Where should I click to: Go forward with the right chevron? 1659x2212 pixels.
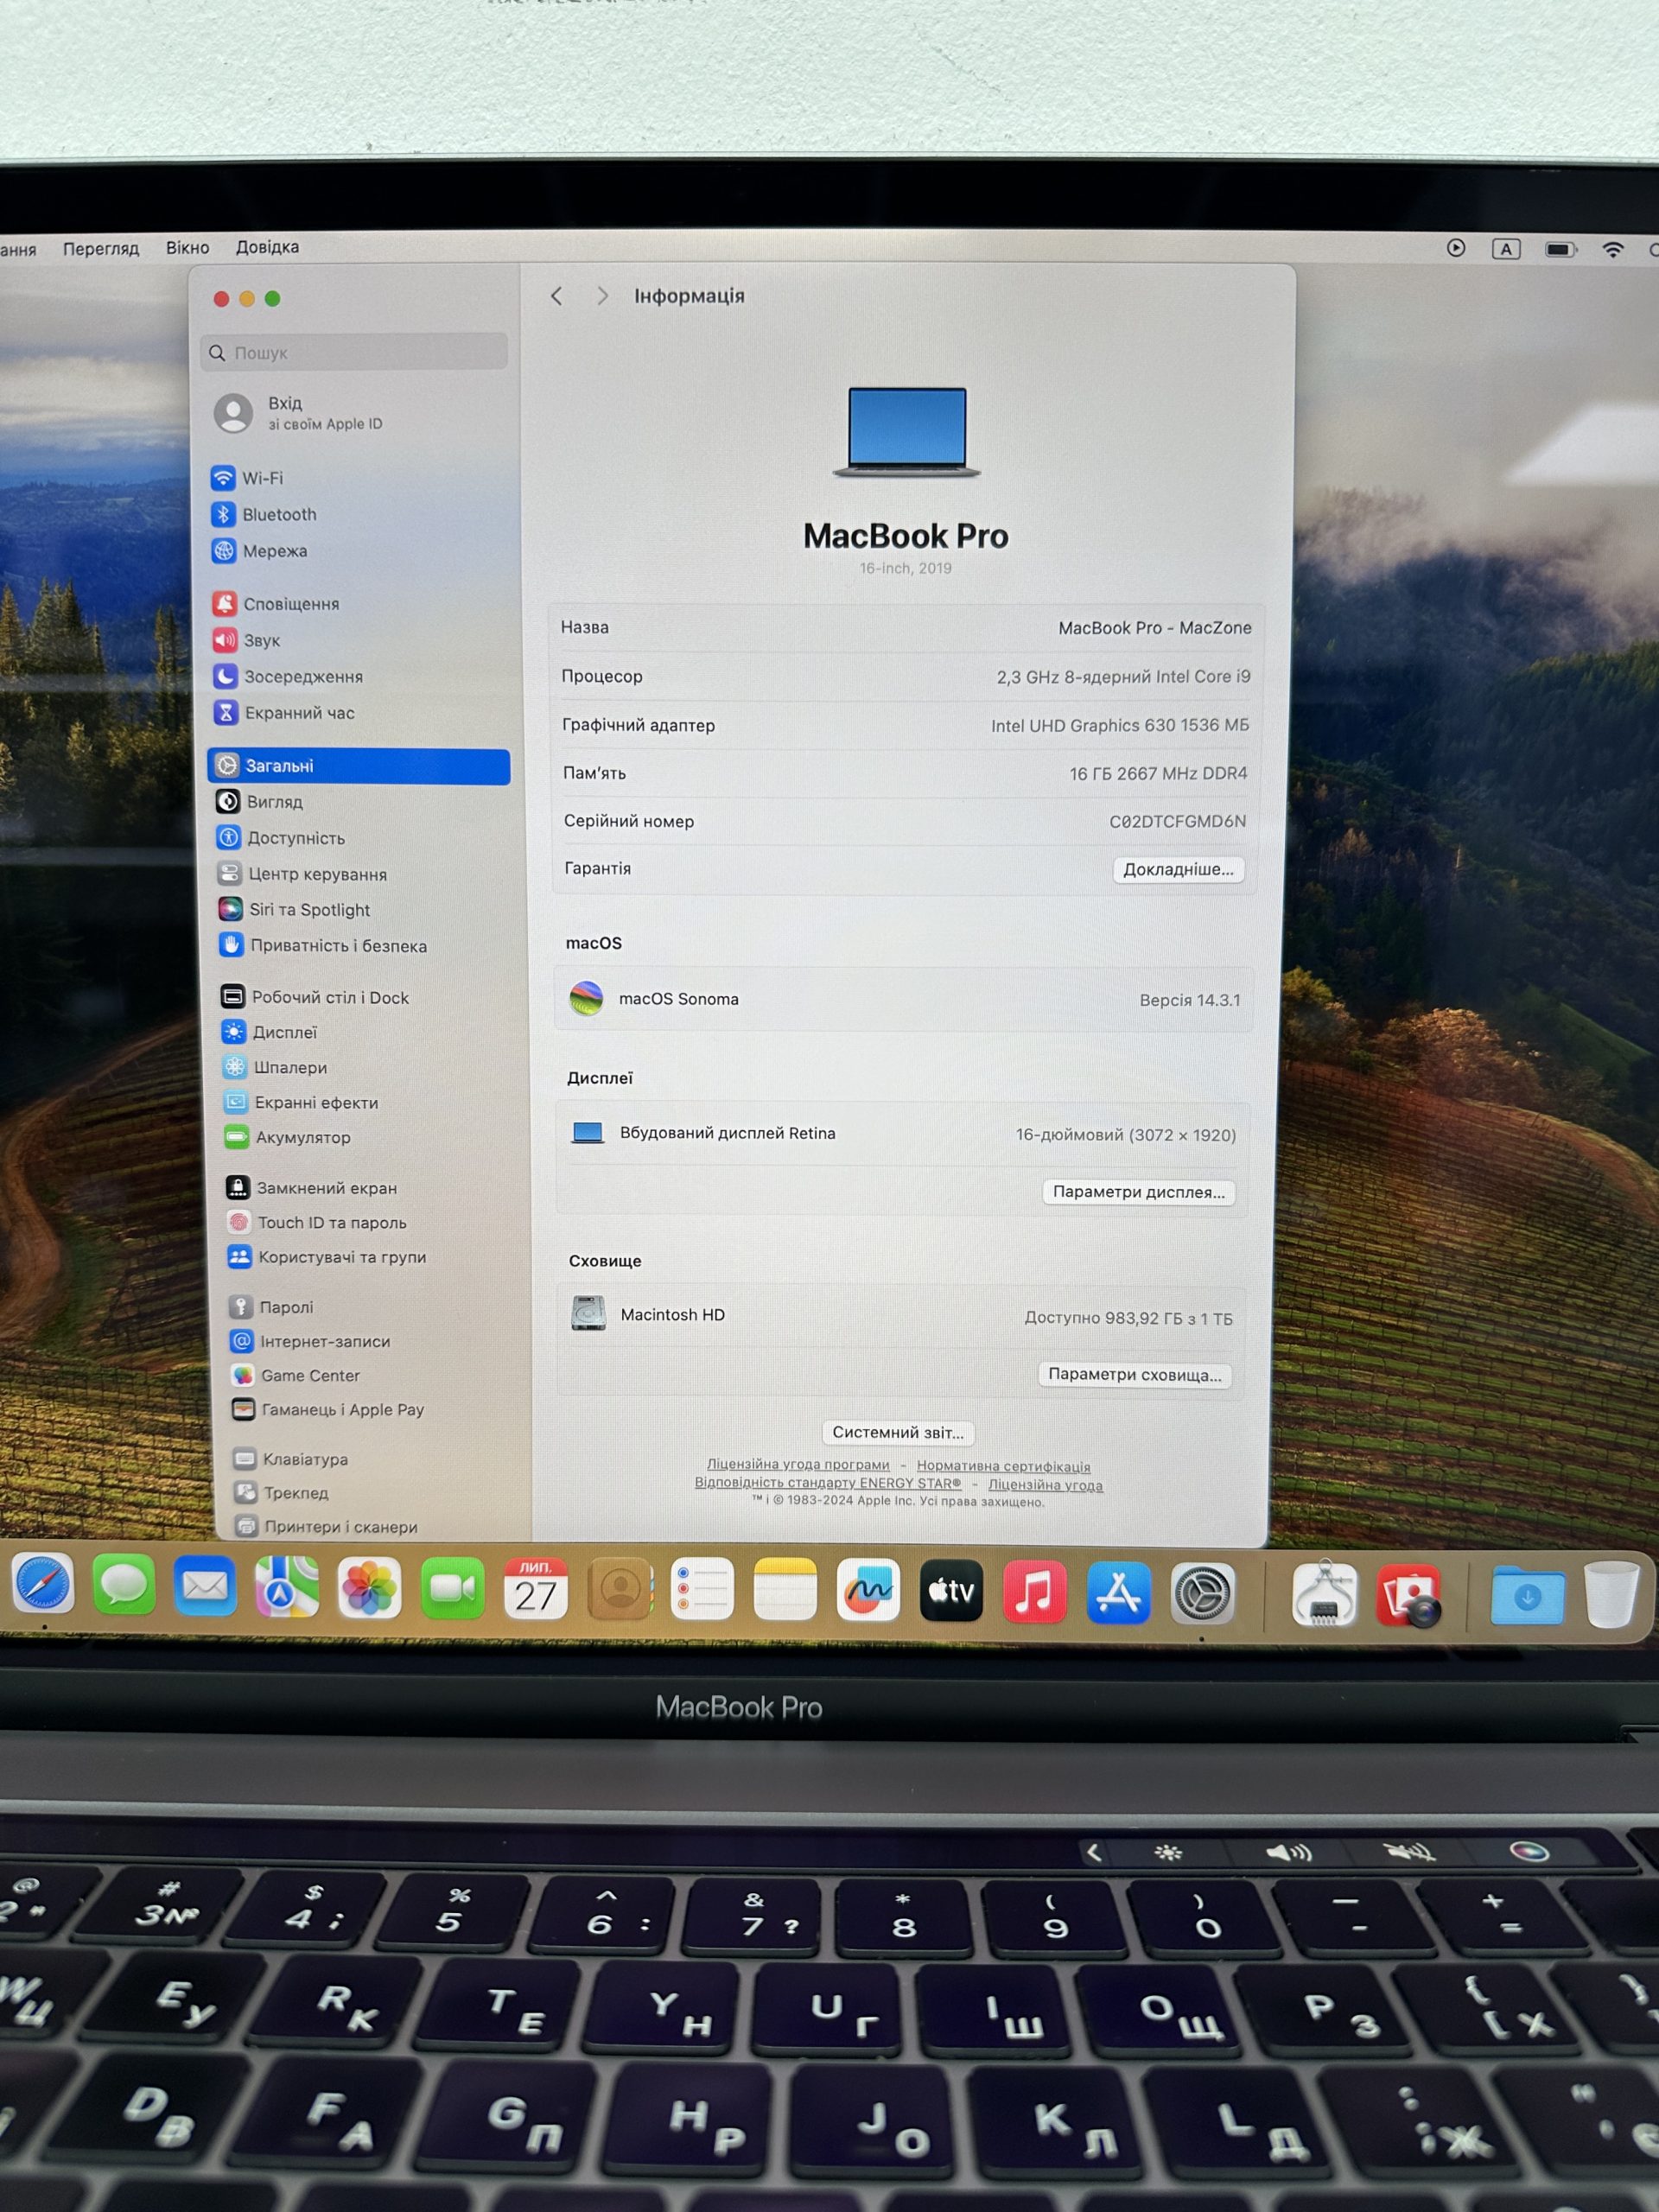602,296
